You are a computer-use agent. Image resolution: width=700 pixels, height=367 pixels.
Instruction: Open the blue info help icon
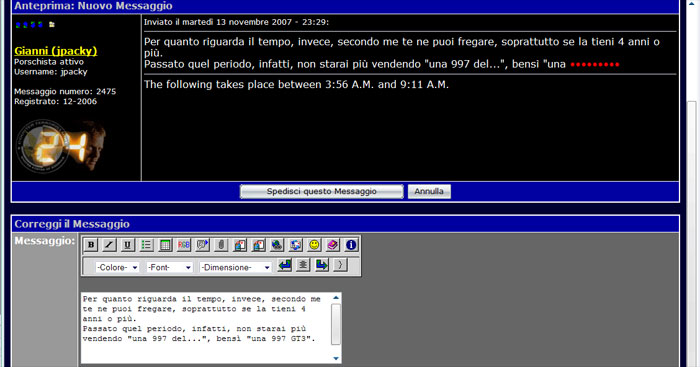click(351, 245)
